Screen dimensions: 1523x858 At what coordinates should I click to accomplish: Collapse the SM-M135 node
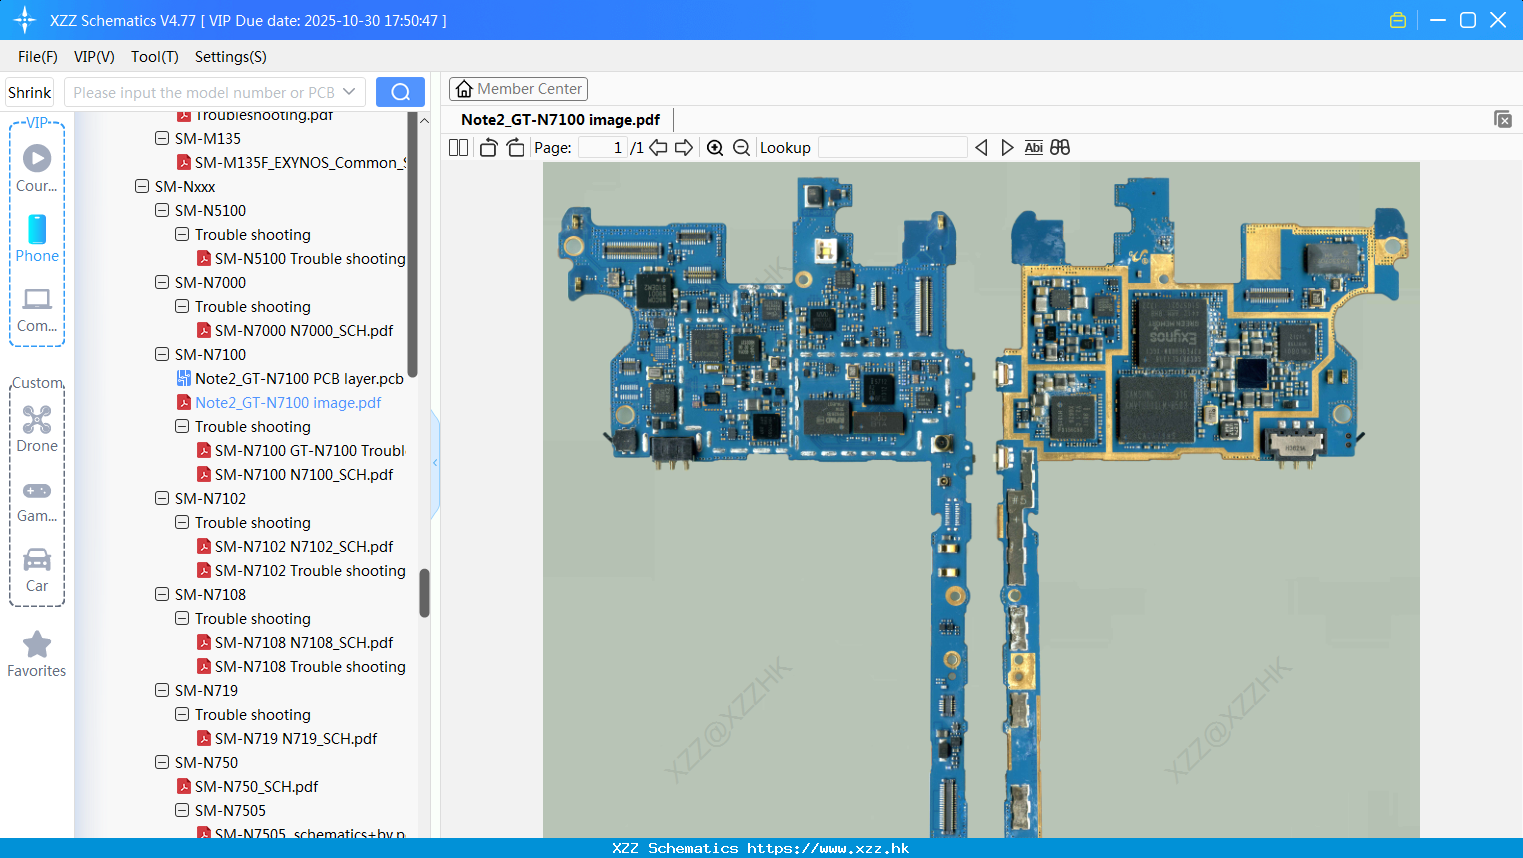coord(162,139)
